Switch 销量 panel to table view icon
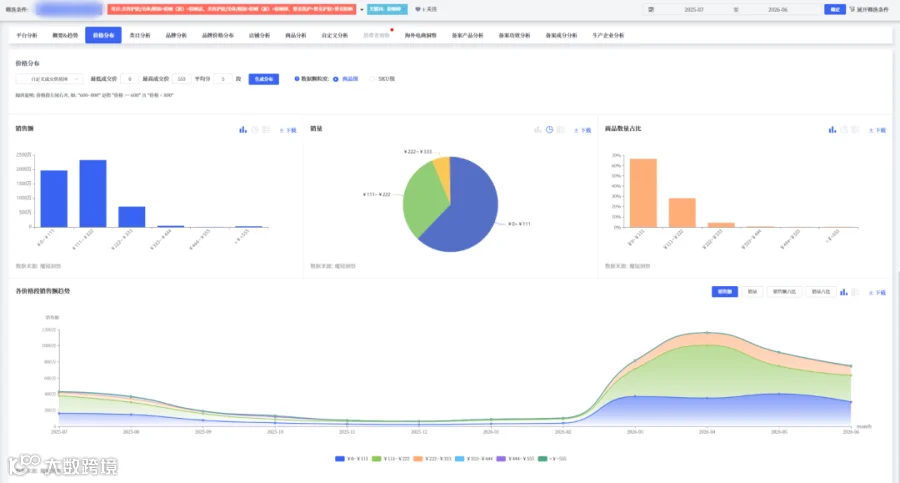900x483 pixels. click(561, 130)
